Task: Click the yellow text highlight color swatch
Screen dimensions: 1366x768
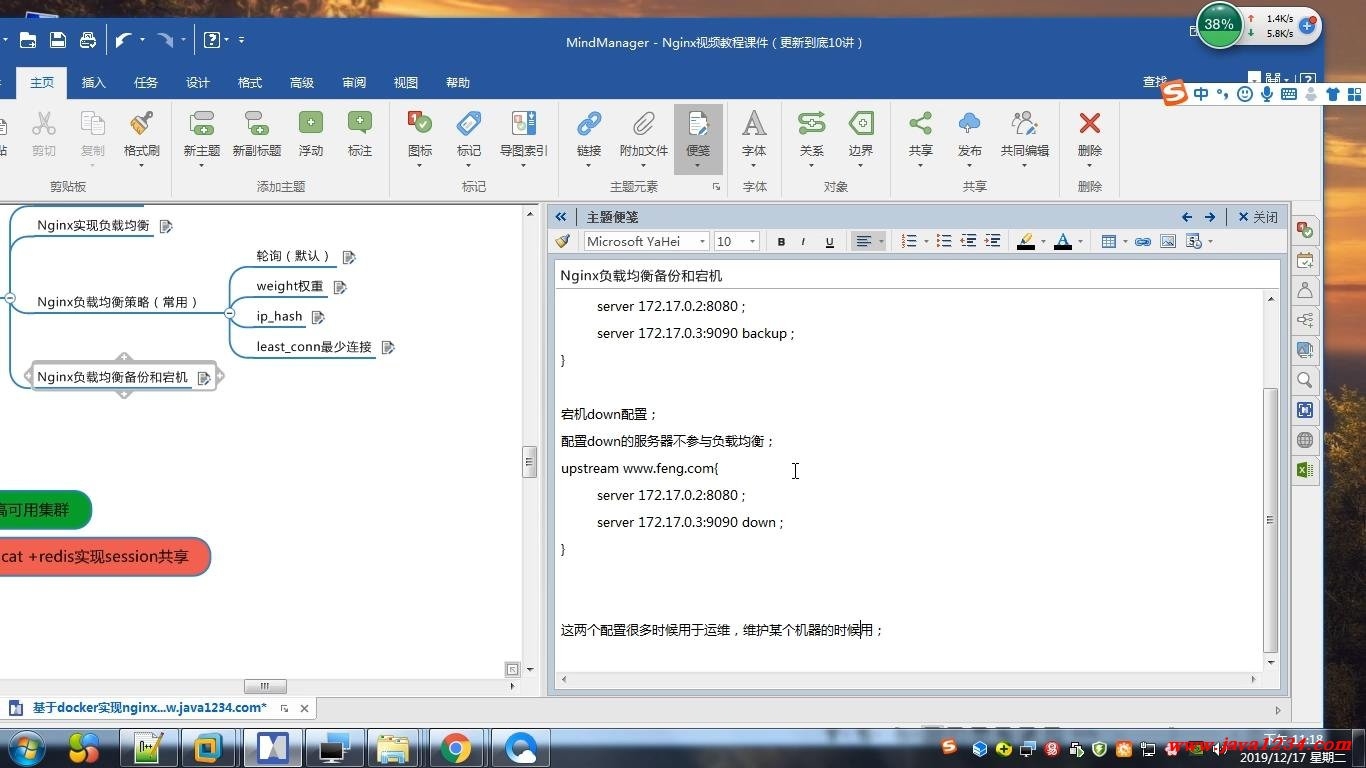Action: coord(1025,241)
